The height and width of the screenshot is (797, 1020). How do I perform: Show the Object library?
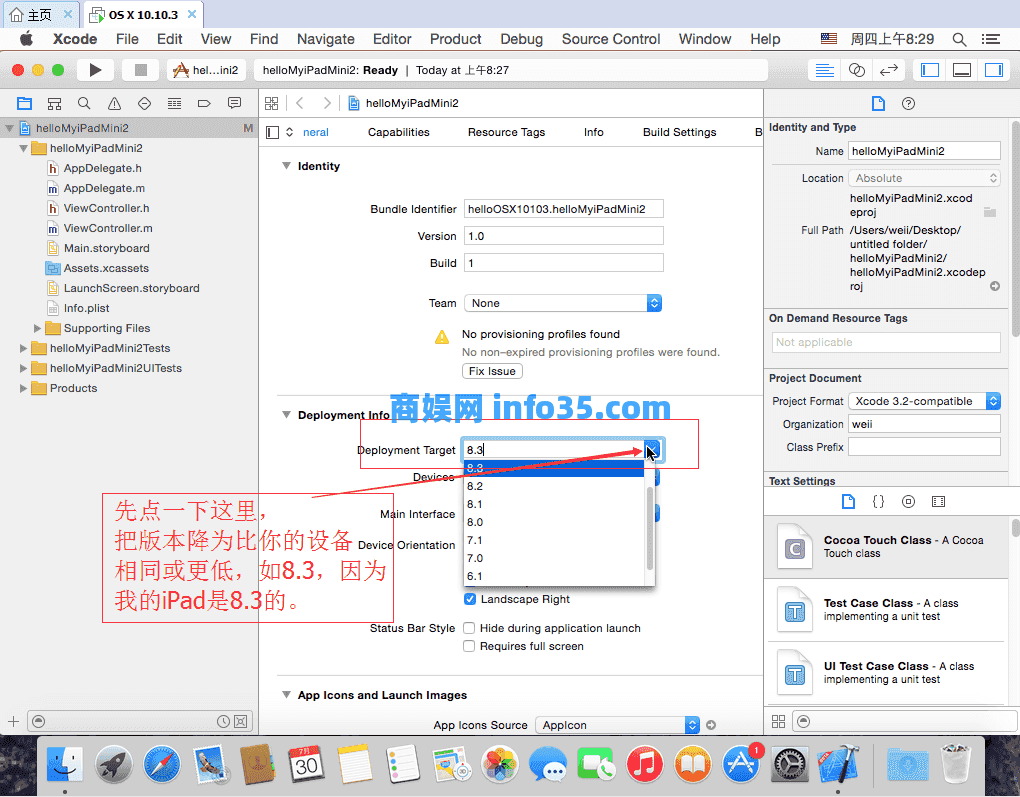pyautogui.click(x=908, y=502)
